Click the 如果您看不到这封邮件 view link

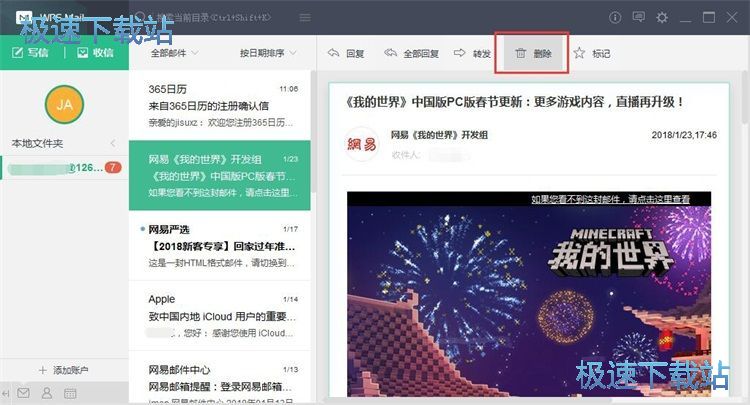pyautogui.click(x=610, y=199)
